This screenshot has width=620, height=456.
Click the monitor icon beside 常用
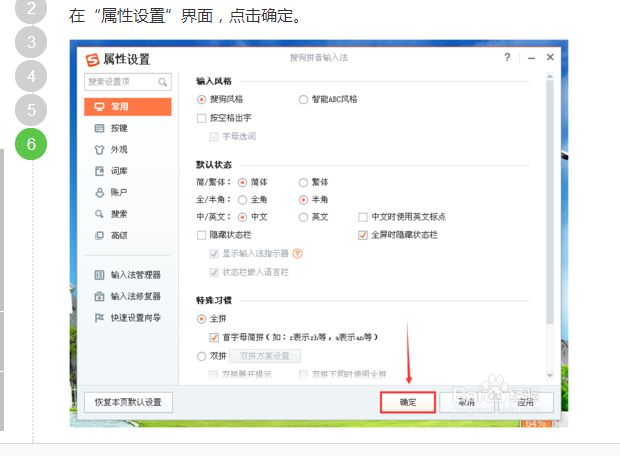99,107
